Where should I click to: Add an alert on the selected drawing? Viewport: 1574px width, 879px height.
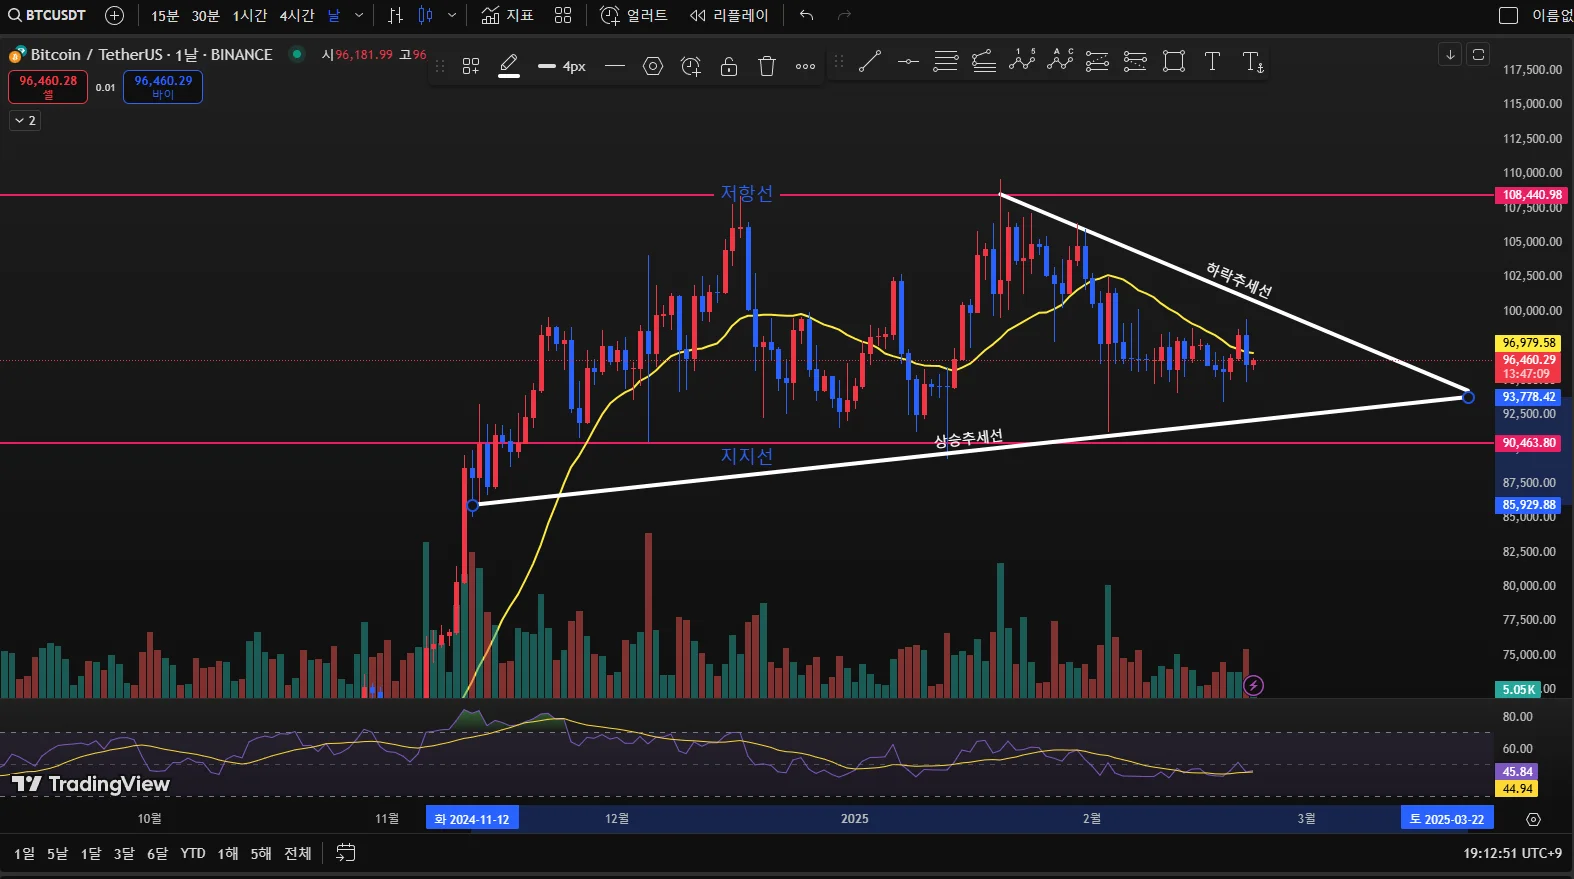691,66
